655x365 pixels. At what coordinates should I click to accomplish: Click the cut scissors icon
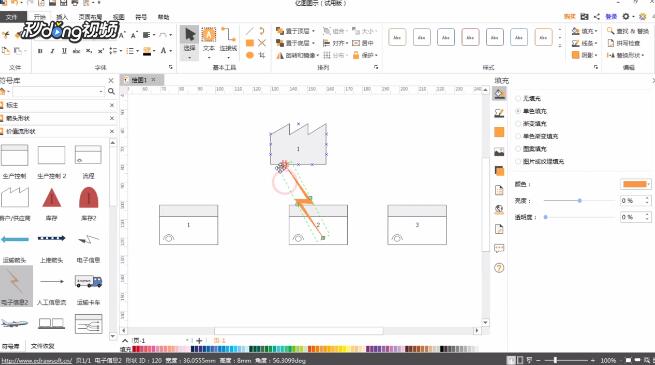[x=6, y=35]
